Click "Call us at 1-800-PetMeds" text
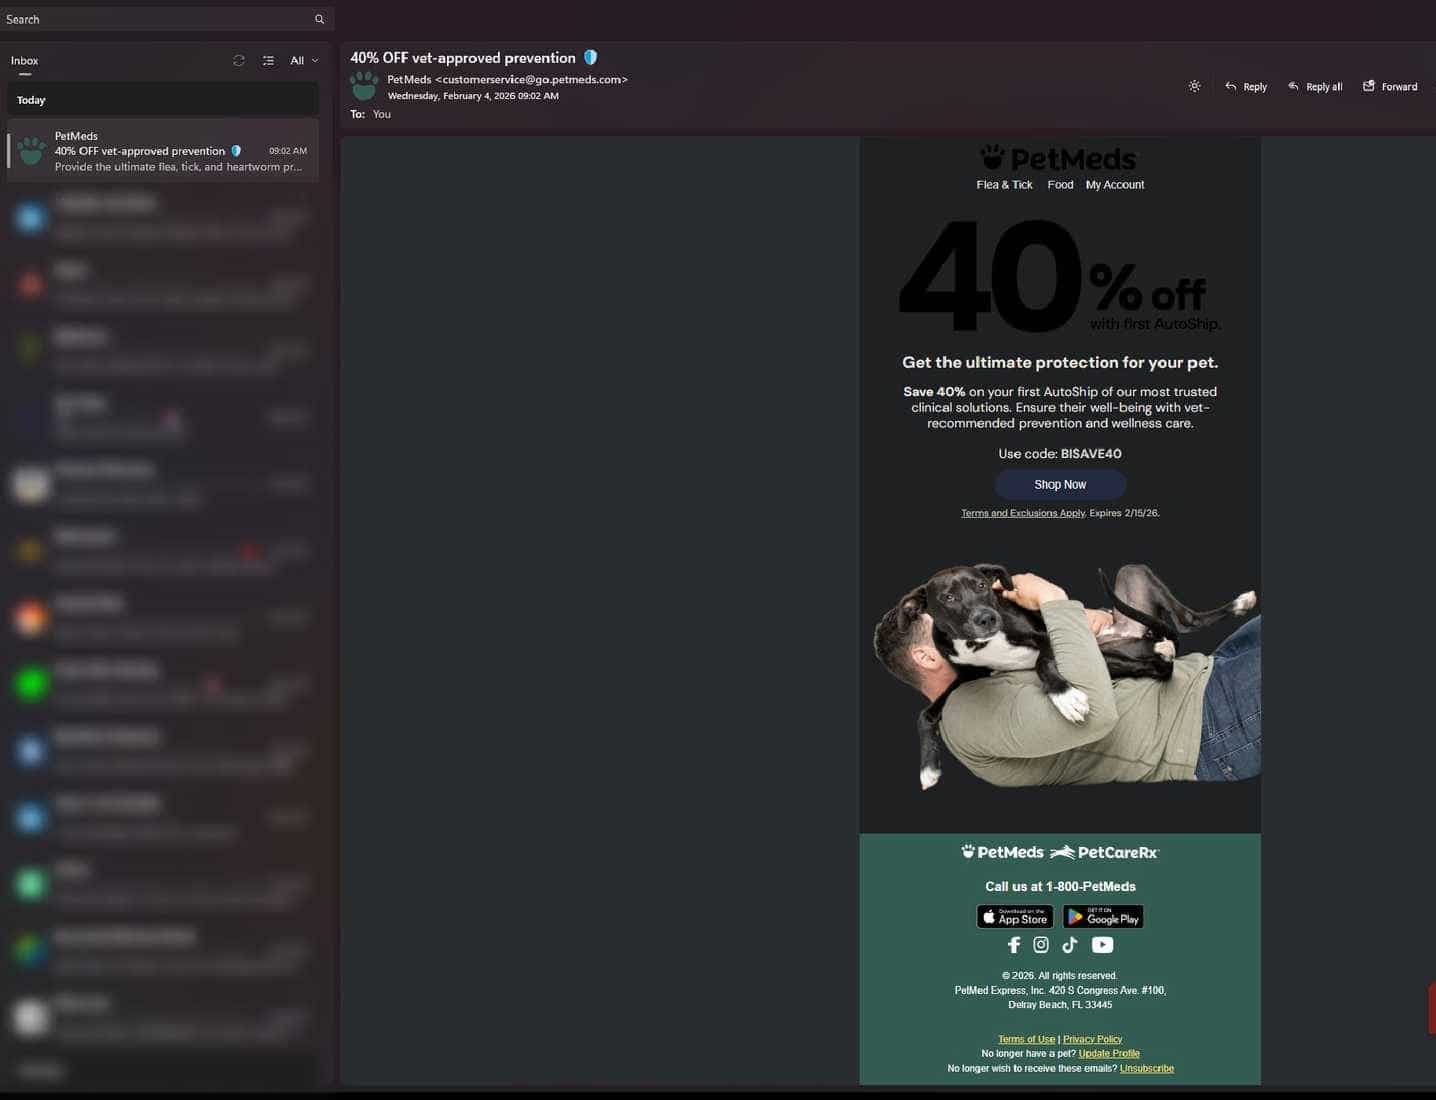 coord(1060,887)
